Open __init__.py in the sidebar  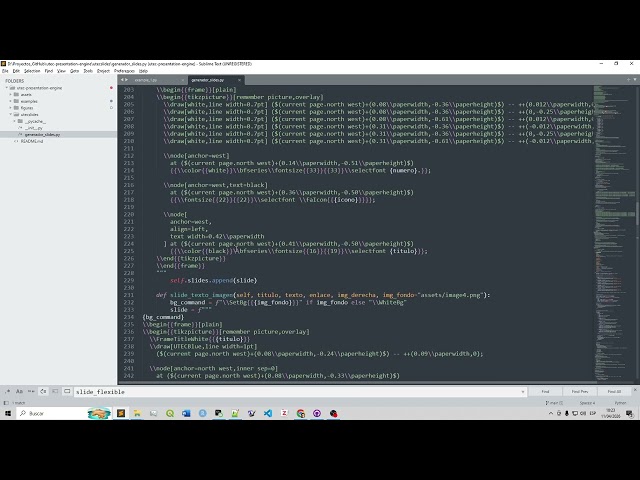coord(34,128)
